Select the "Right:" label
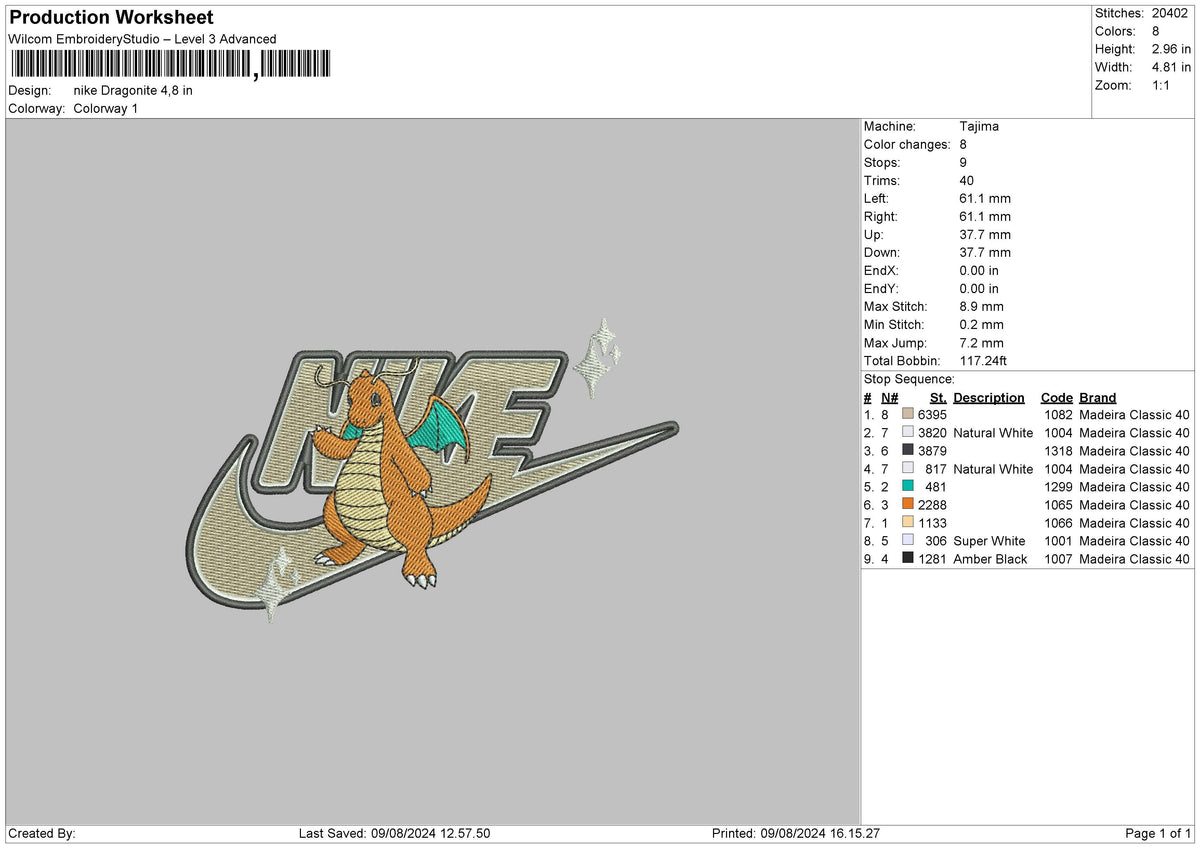This screenshot has height=848, width=1200. click(881, 216)
